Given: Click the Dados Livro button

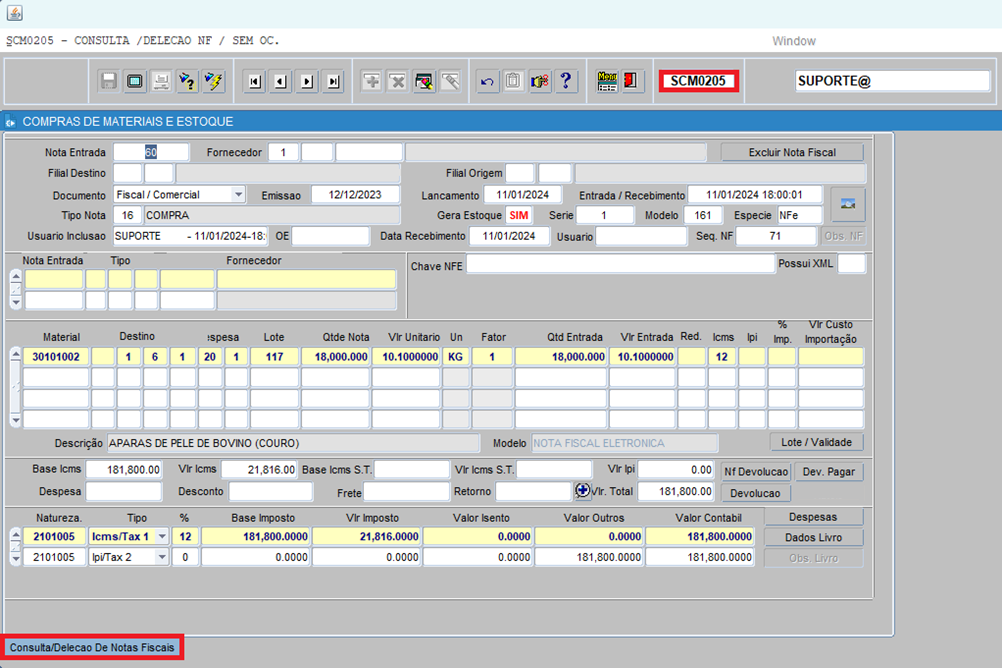Looking at the screenshot, I should [x=813, y=538].
